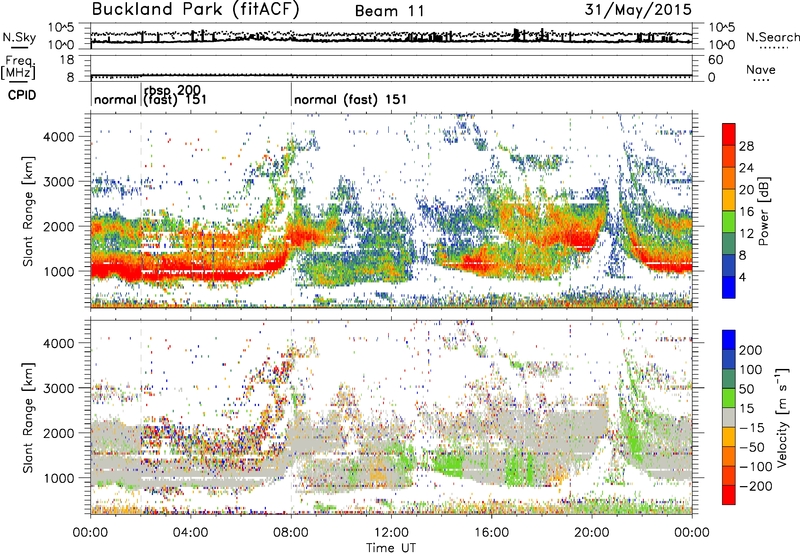800x554 pixels.
Task: Click the 10^5 tick beside the N.Sky label
Action: tap(61, 27)
